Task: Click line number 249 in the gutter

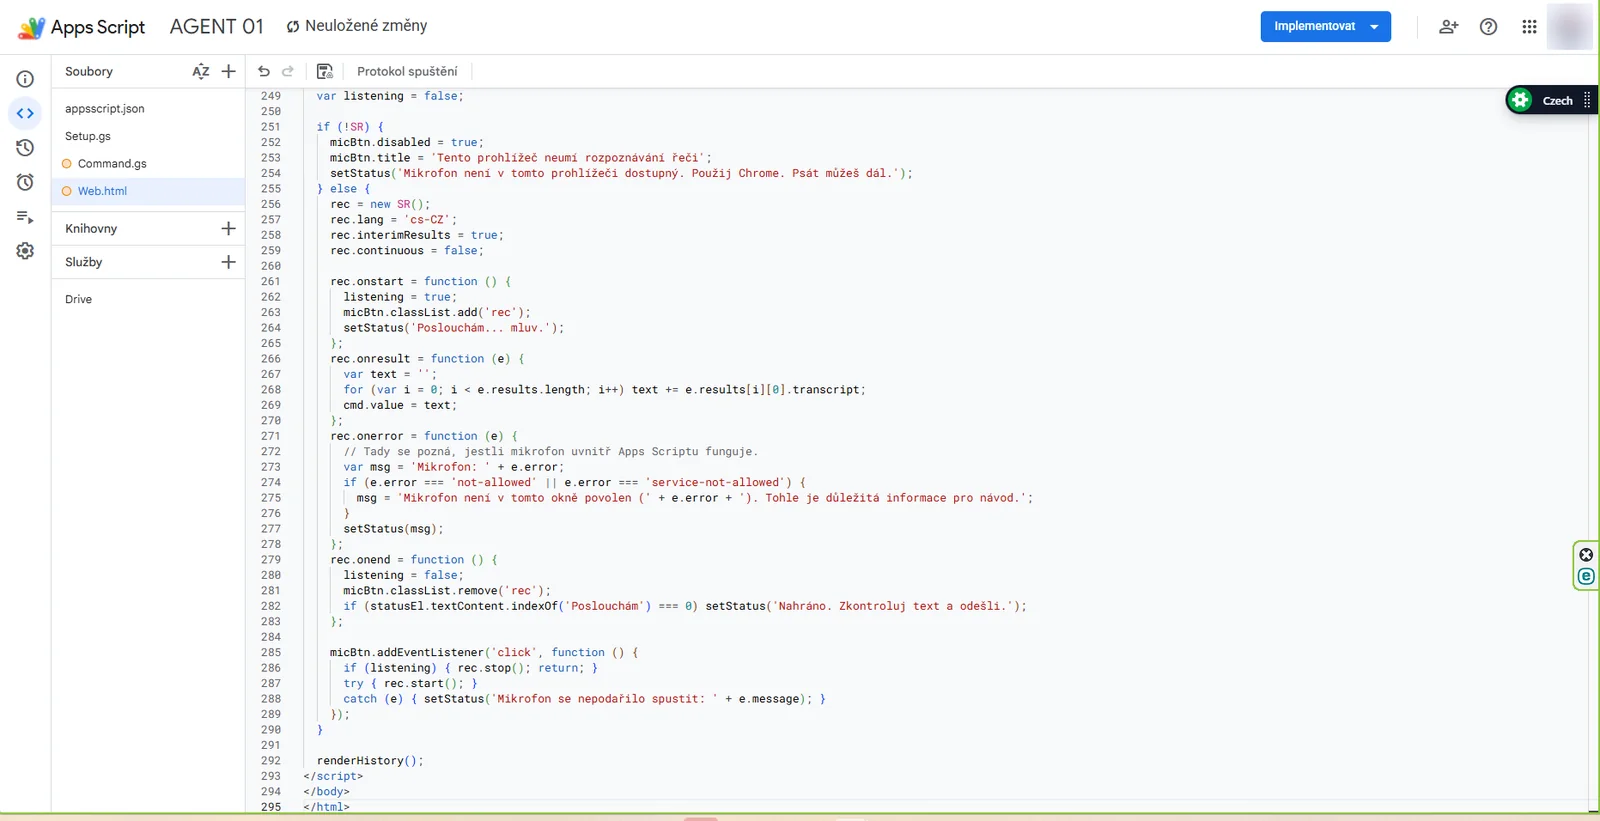Action: [271, 96]
